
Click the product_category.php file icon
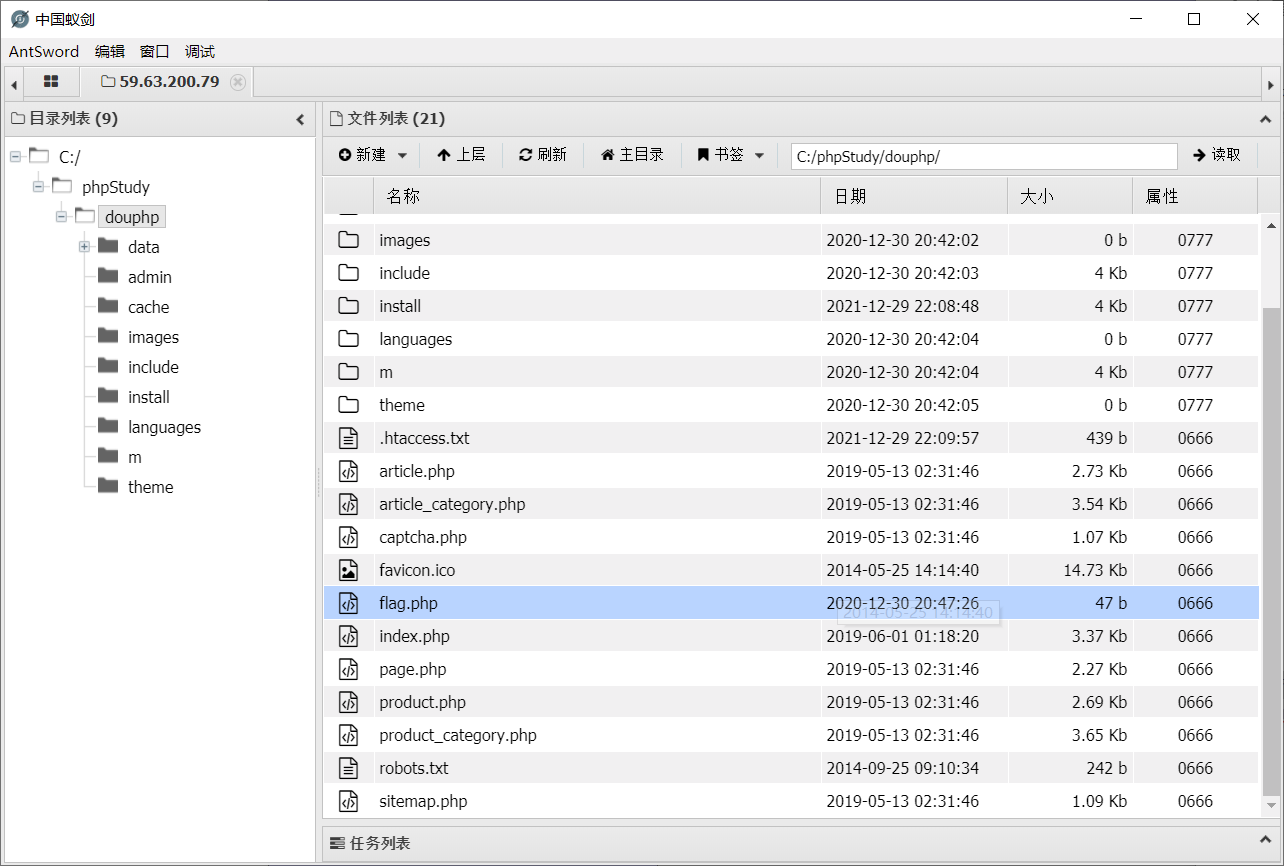(348, 735)
